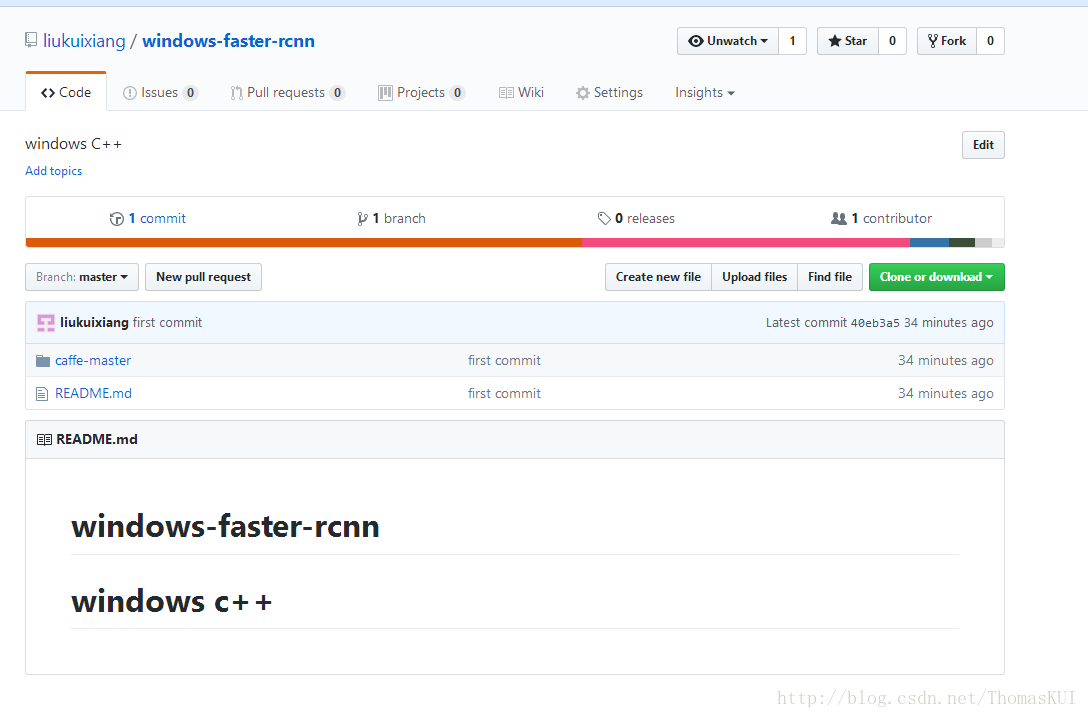Screen dimensions: 1088x718
Task: View the 1 contributor page
Action: tap(881, 219)
